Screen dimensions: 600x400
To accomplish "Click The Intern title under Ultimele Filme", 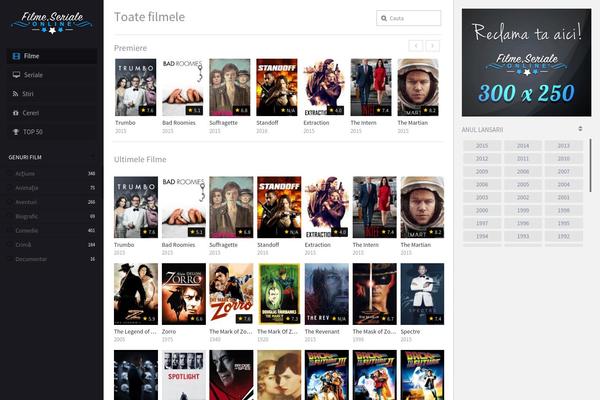I will click(x=365, y=245).
